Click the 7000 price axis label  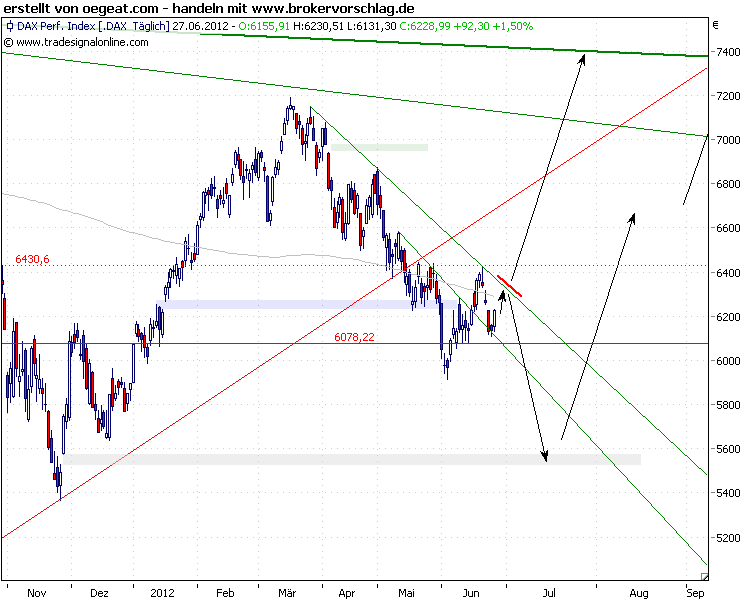(728, 140)
